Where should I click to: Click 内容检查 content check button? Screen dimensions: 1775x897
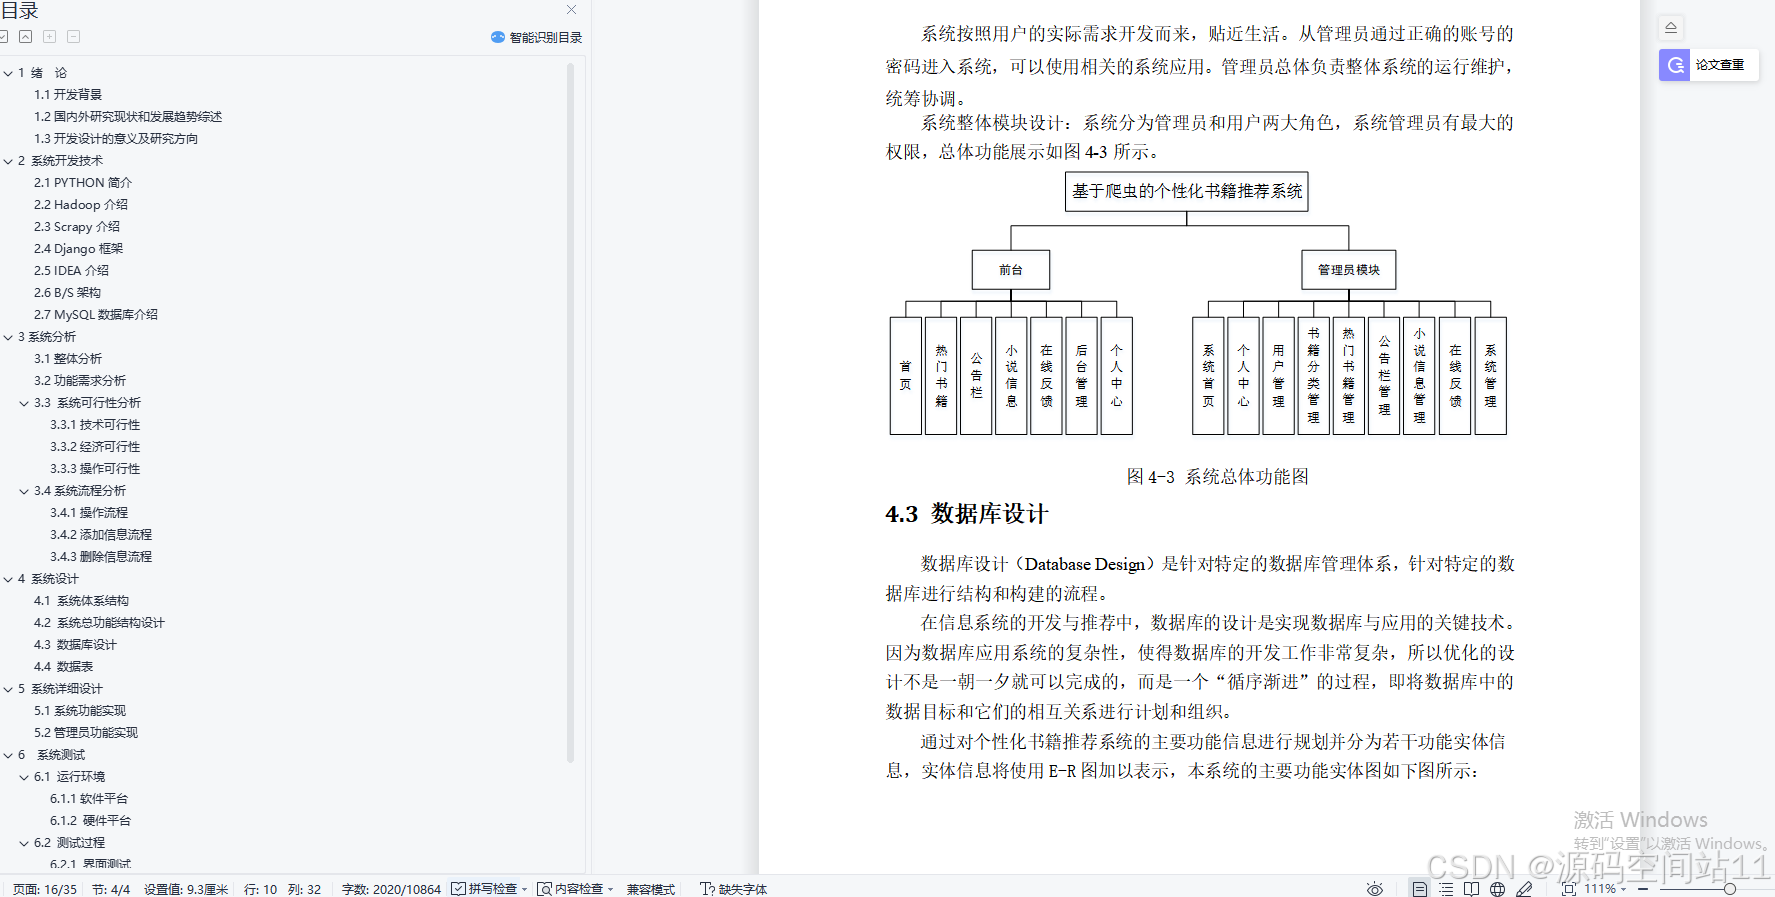coord(571,889)
